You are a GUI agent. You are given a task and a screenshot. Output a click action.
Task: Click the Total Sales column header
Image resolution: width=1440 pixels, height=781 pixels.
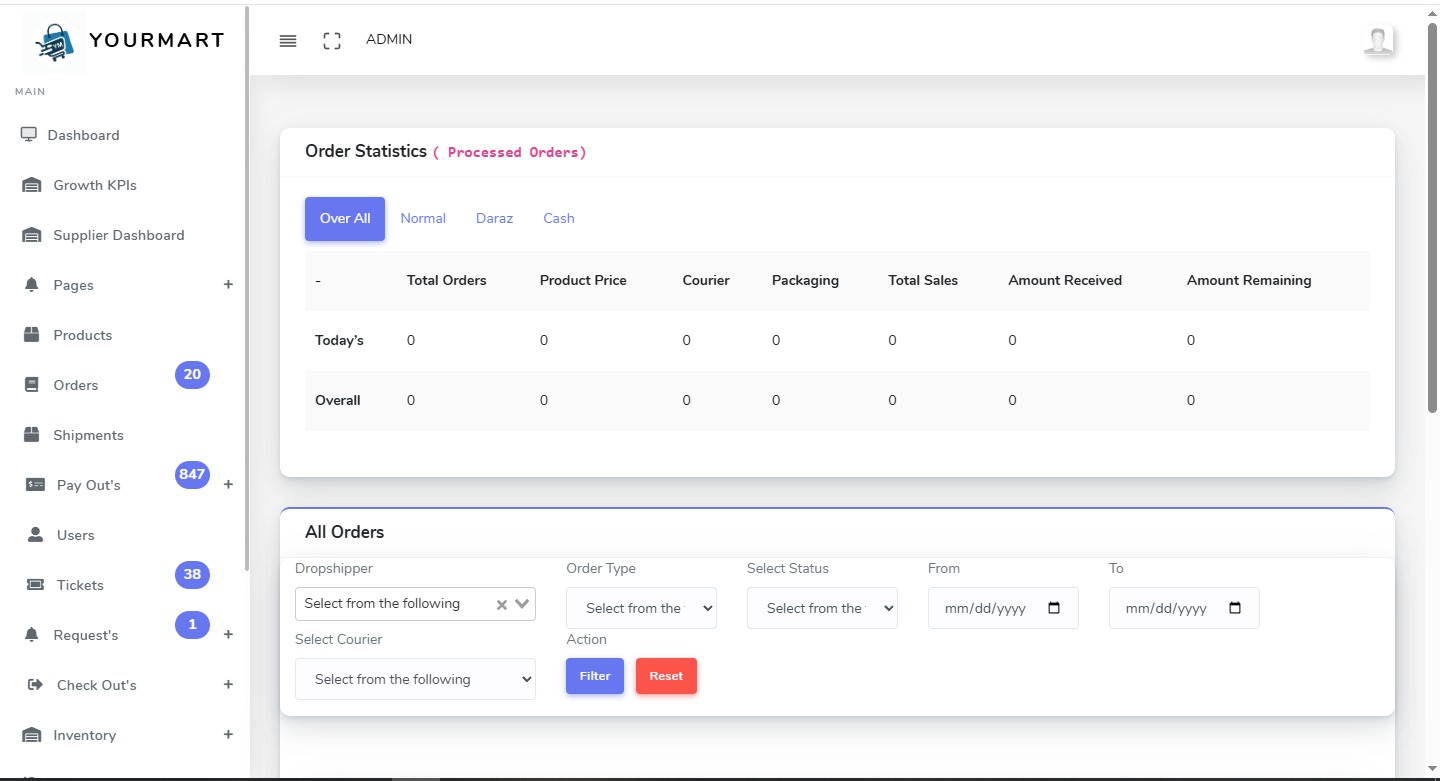pos(923,280)
